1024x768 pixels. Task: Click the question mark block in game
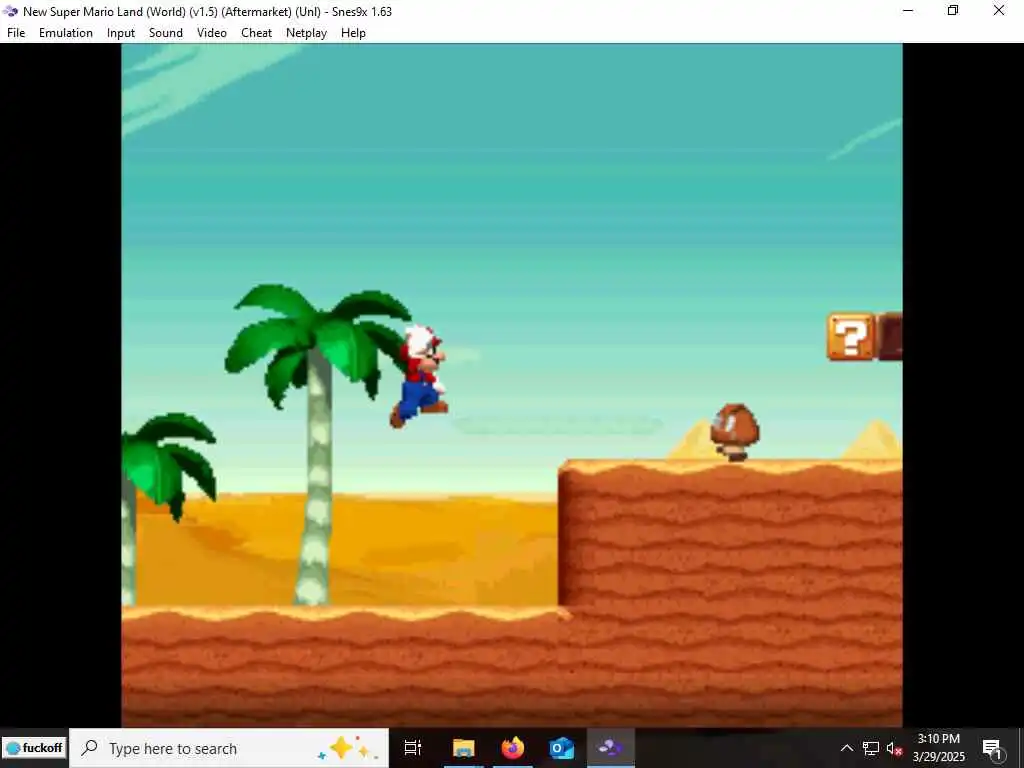(x=850, y=337)
